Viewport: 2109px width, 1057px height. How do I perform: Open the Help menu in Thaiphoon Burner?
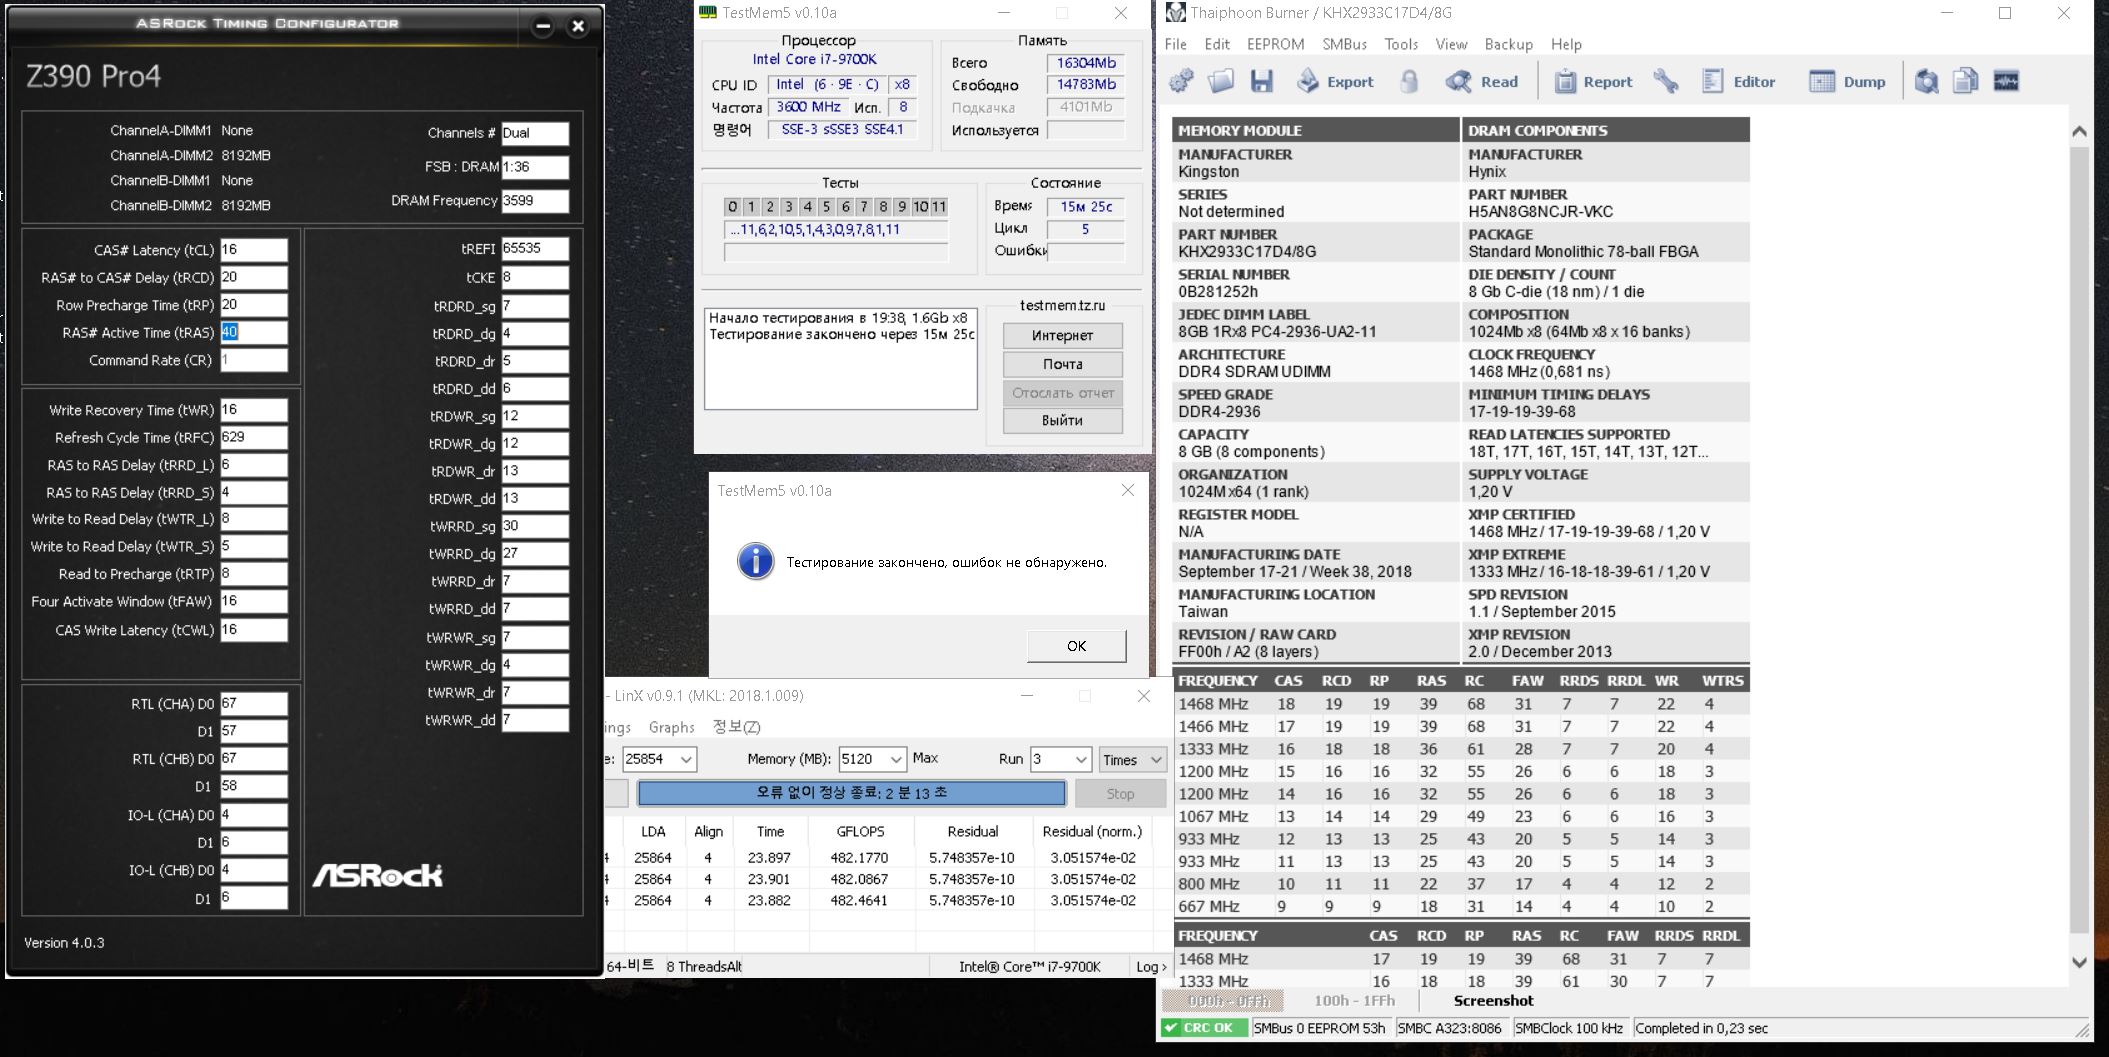1566,44
